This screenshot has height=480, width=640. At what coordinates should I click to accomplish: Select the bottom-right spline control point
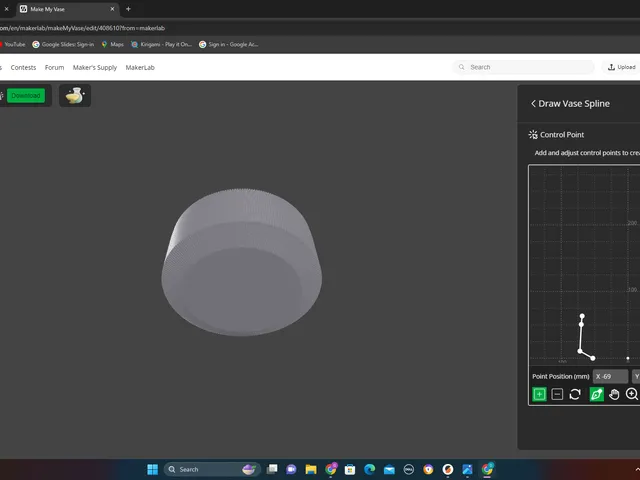(x=593, y=358)
